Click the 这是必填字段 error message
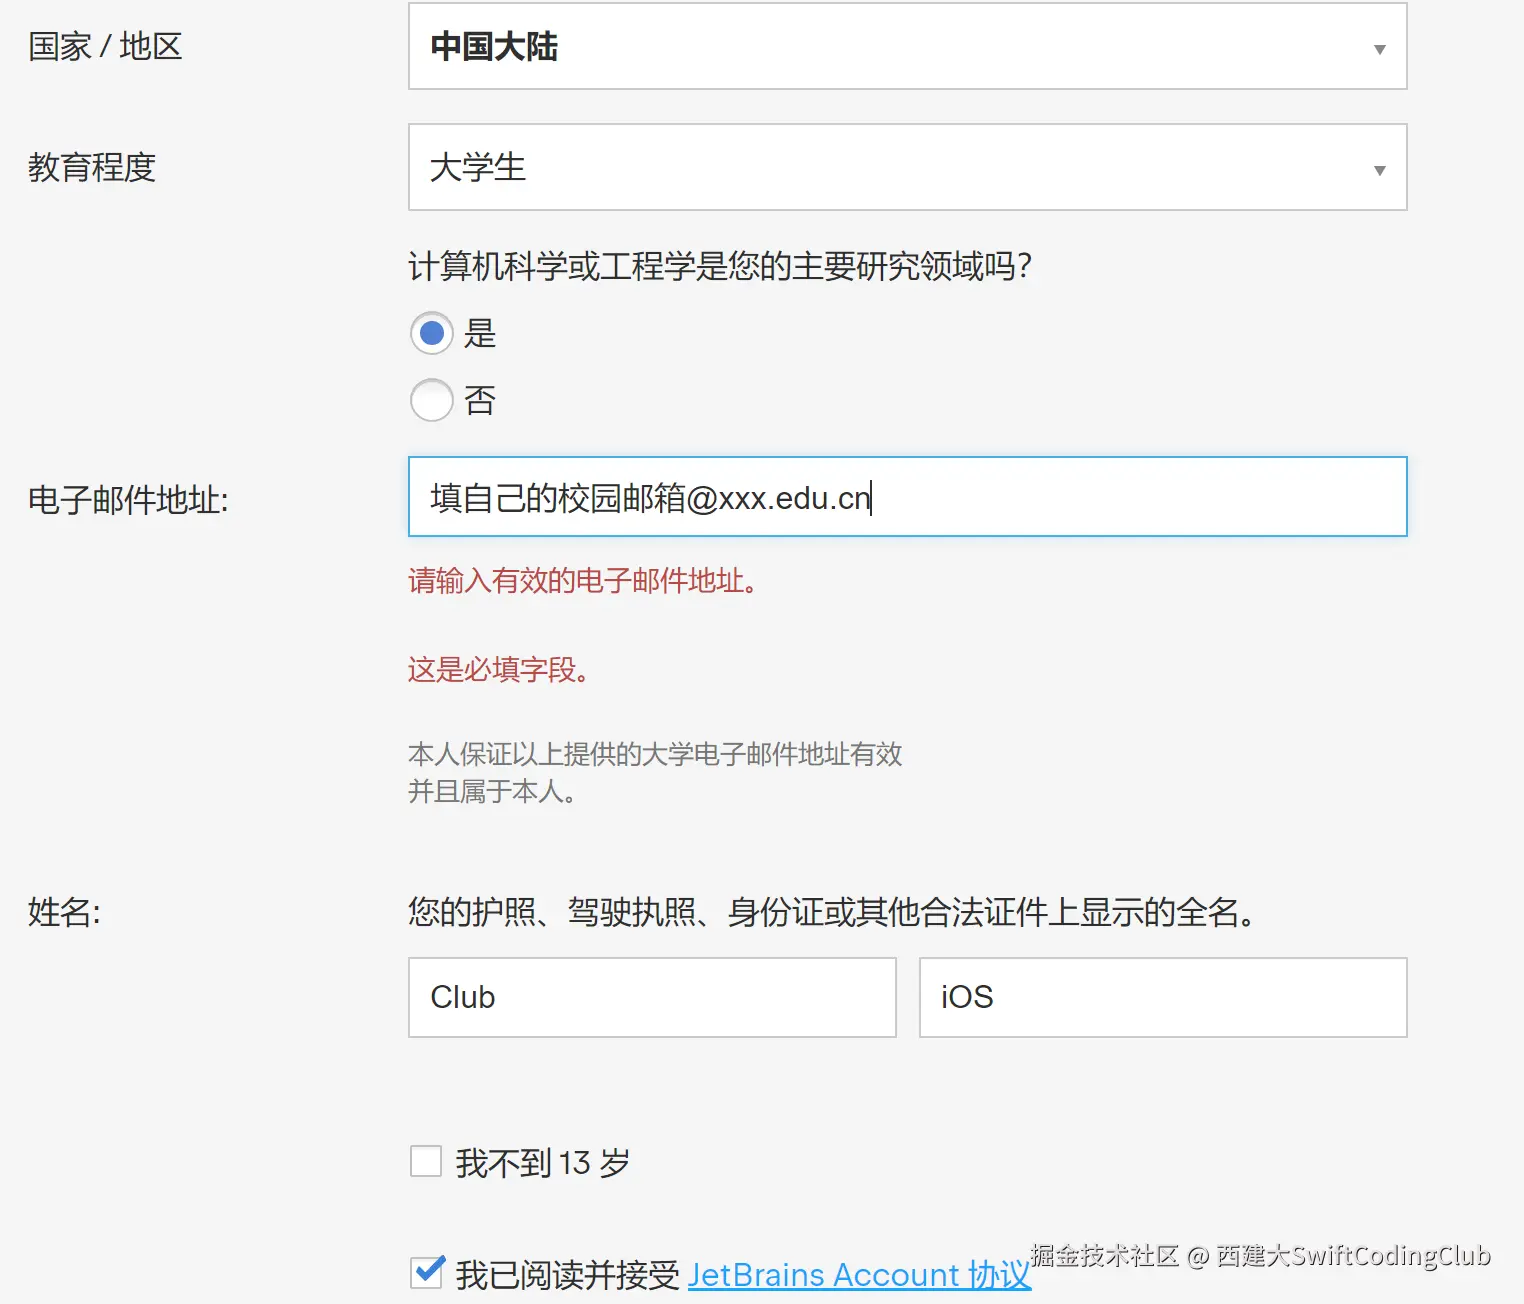Viewport: 1524px width, 1304px height. click(x=498, y=670)
